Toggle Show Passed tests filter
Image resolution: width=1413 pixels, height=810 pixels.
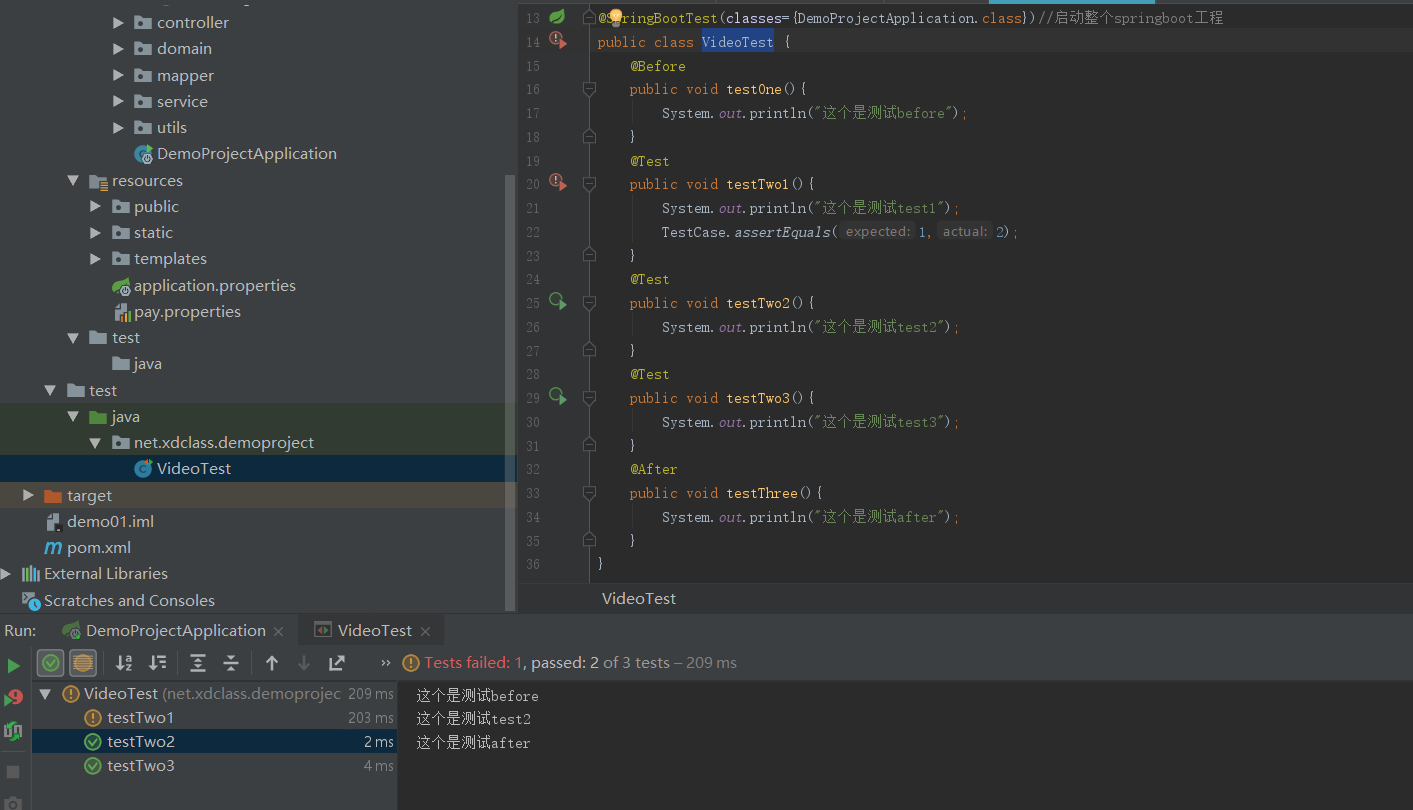(51, 663)
